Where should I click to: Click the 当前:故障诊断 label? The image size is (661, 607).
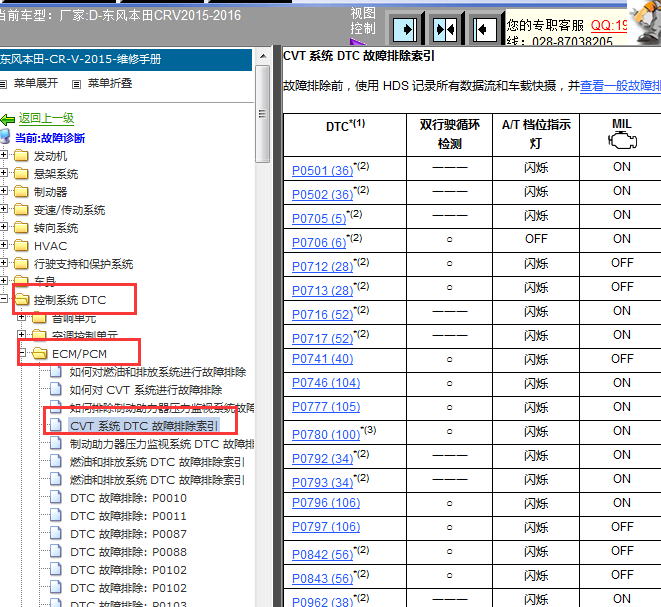coord(50,138)
